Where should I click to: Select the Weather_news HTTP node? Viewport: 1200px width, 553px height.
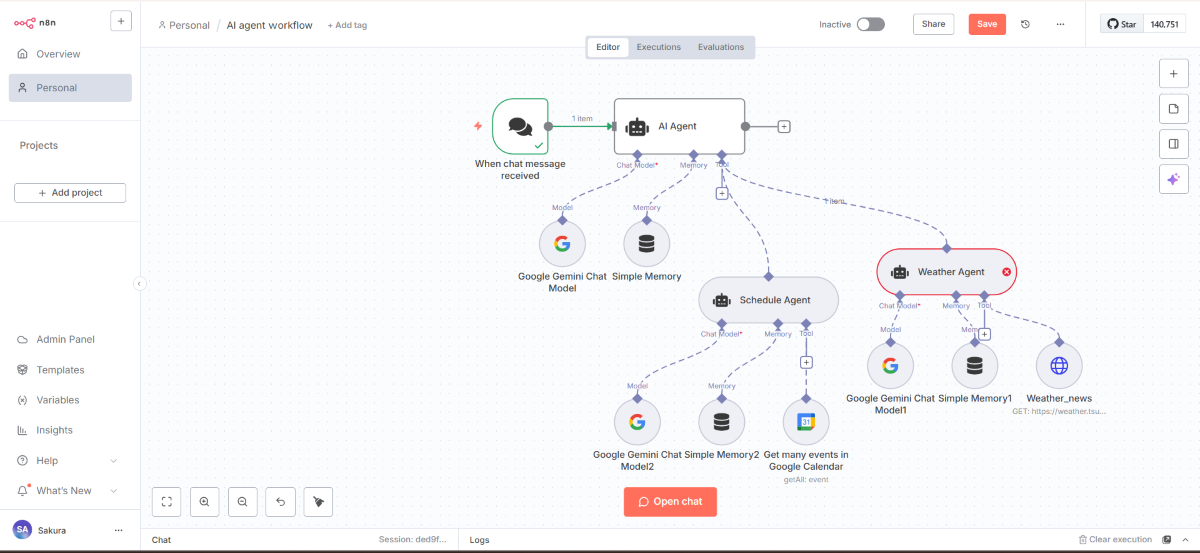point(1059,366)
